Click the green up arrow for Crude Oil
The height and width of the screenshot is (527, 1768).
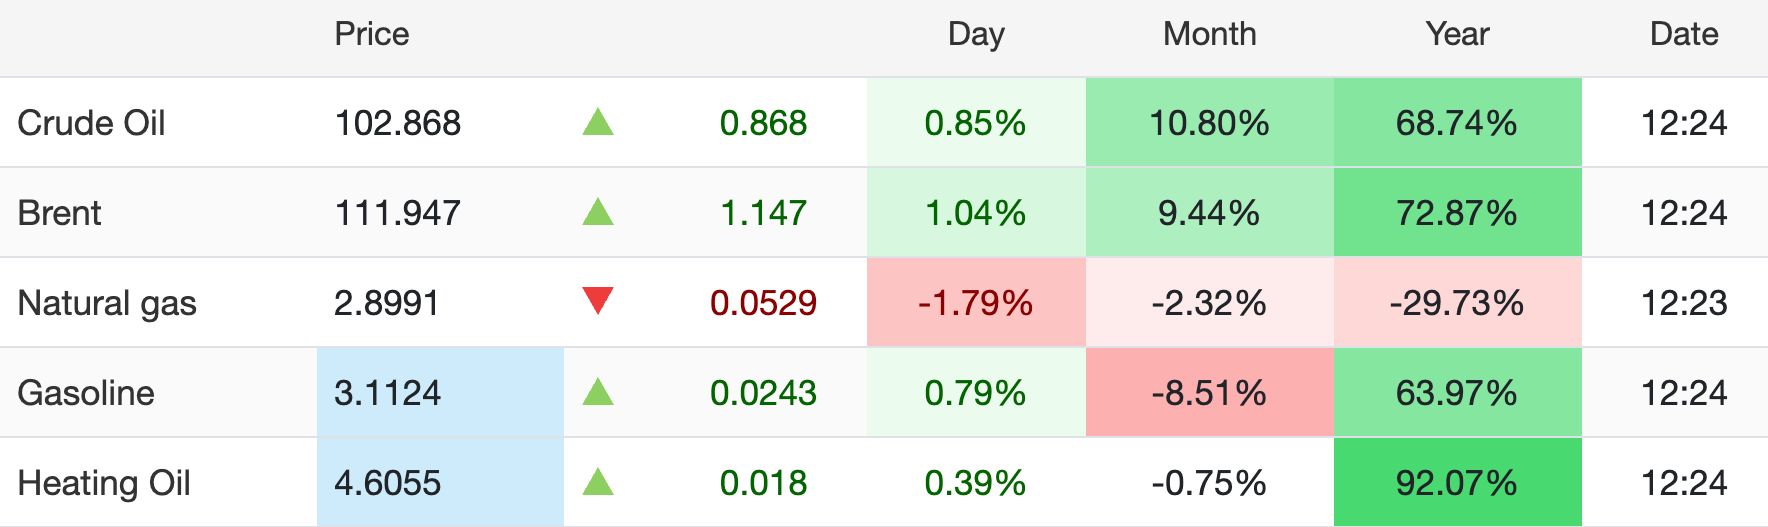coord(598,122)
